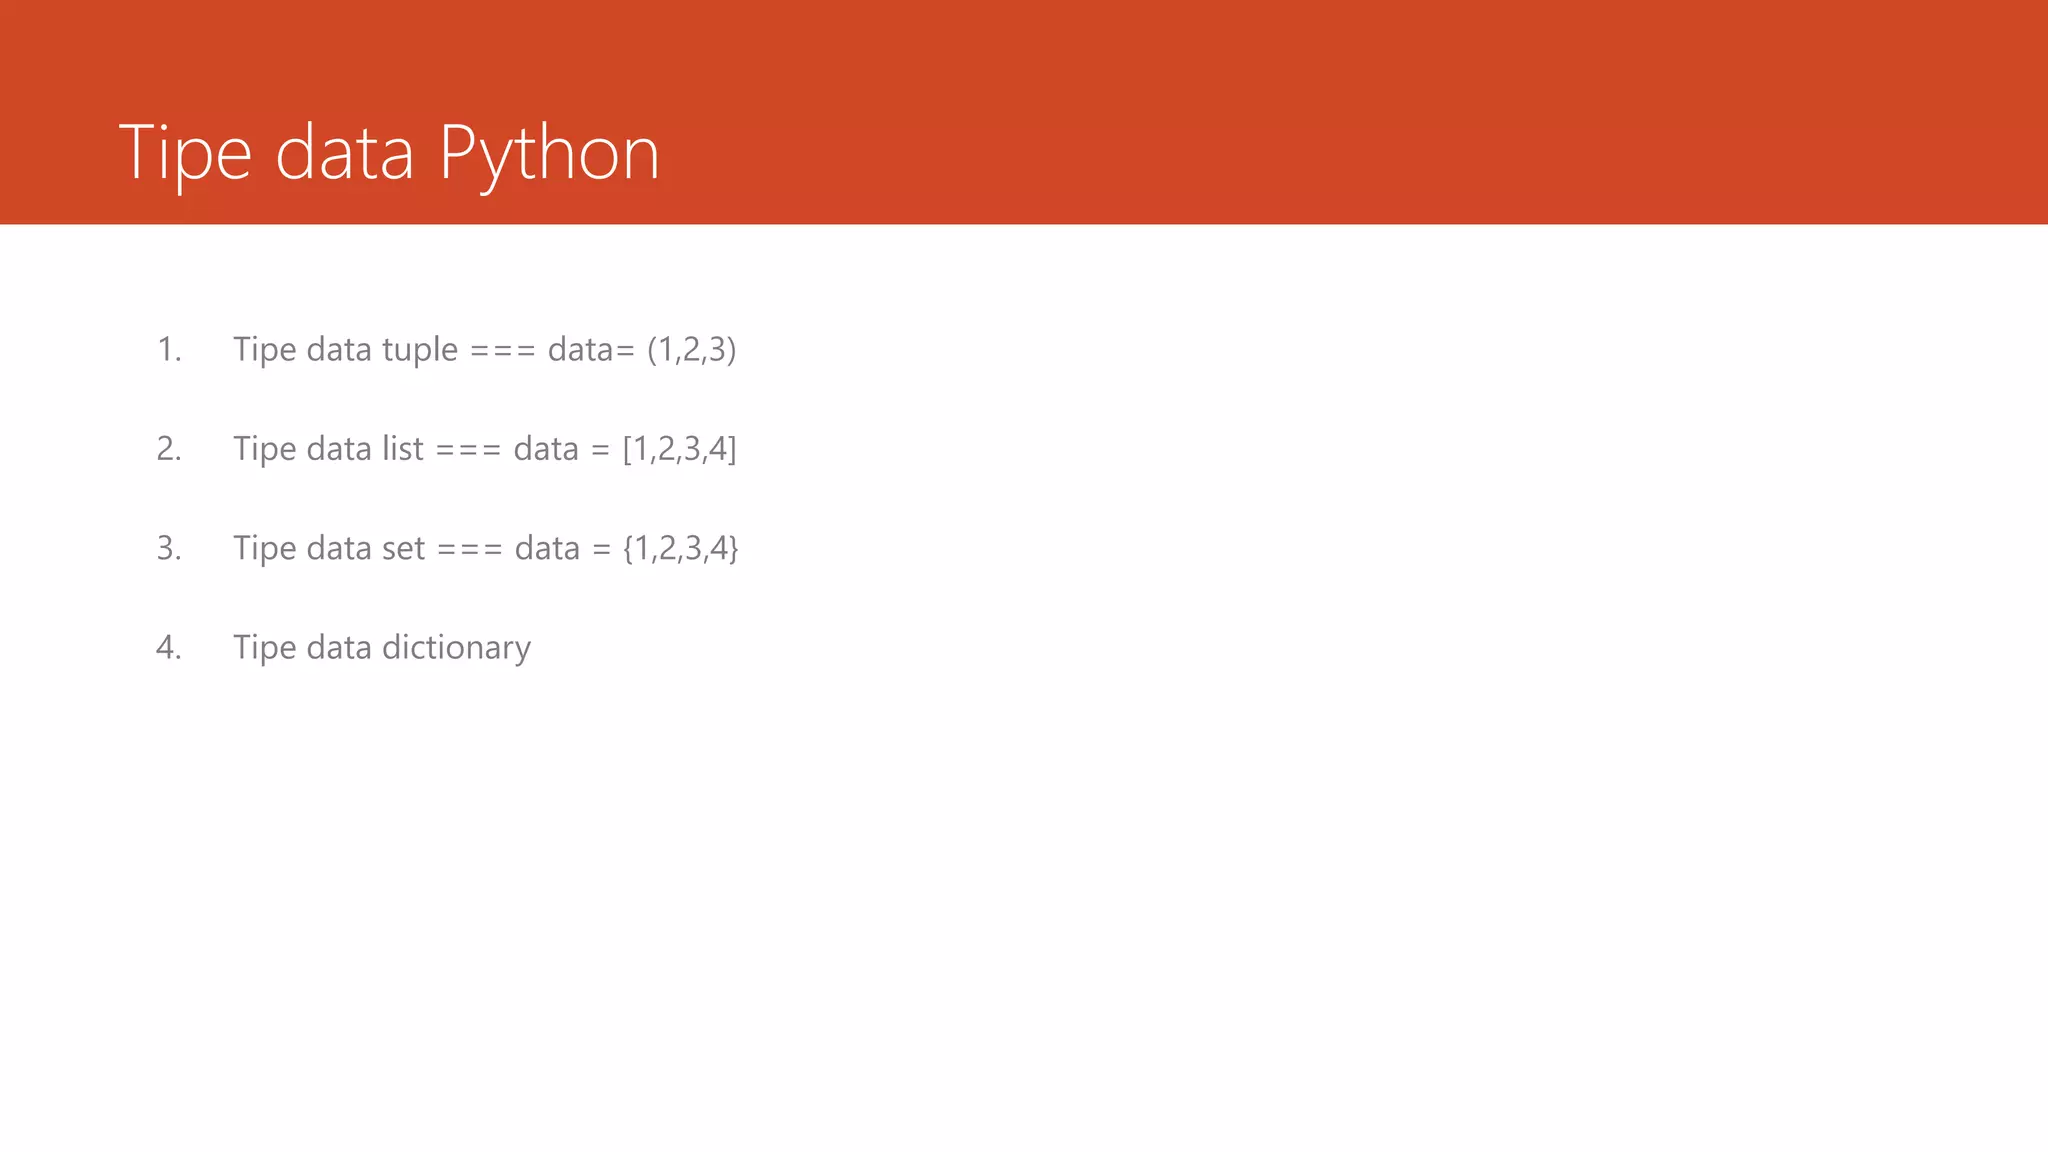
Task: Click the word set in item three
Action: point(404,549)
